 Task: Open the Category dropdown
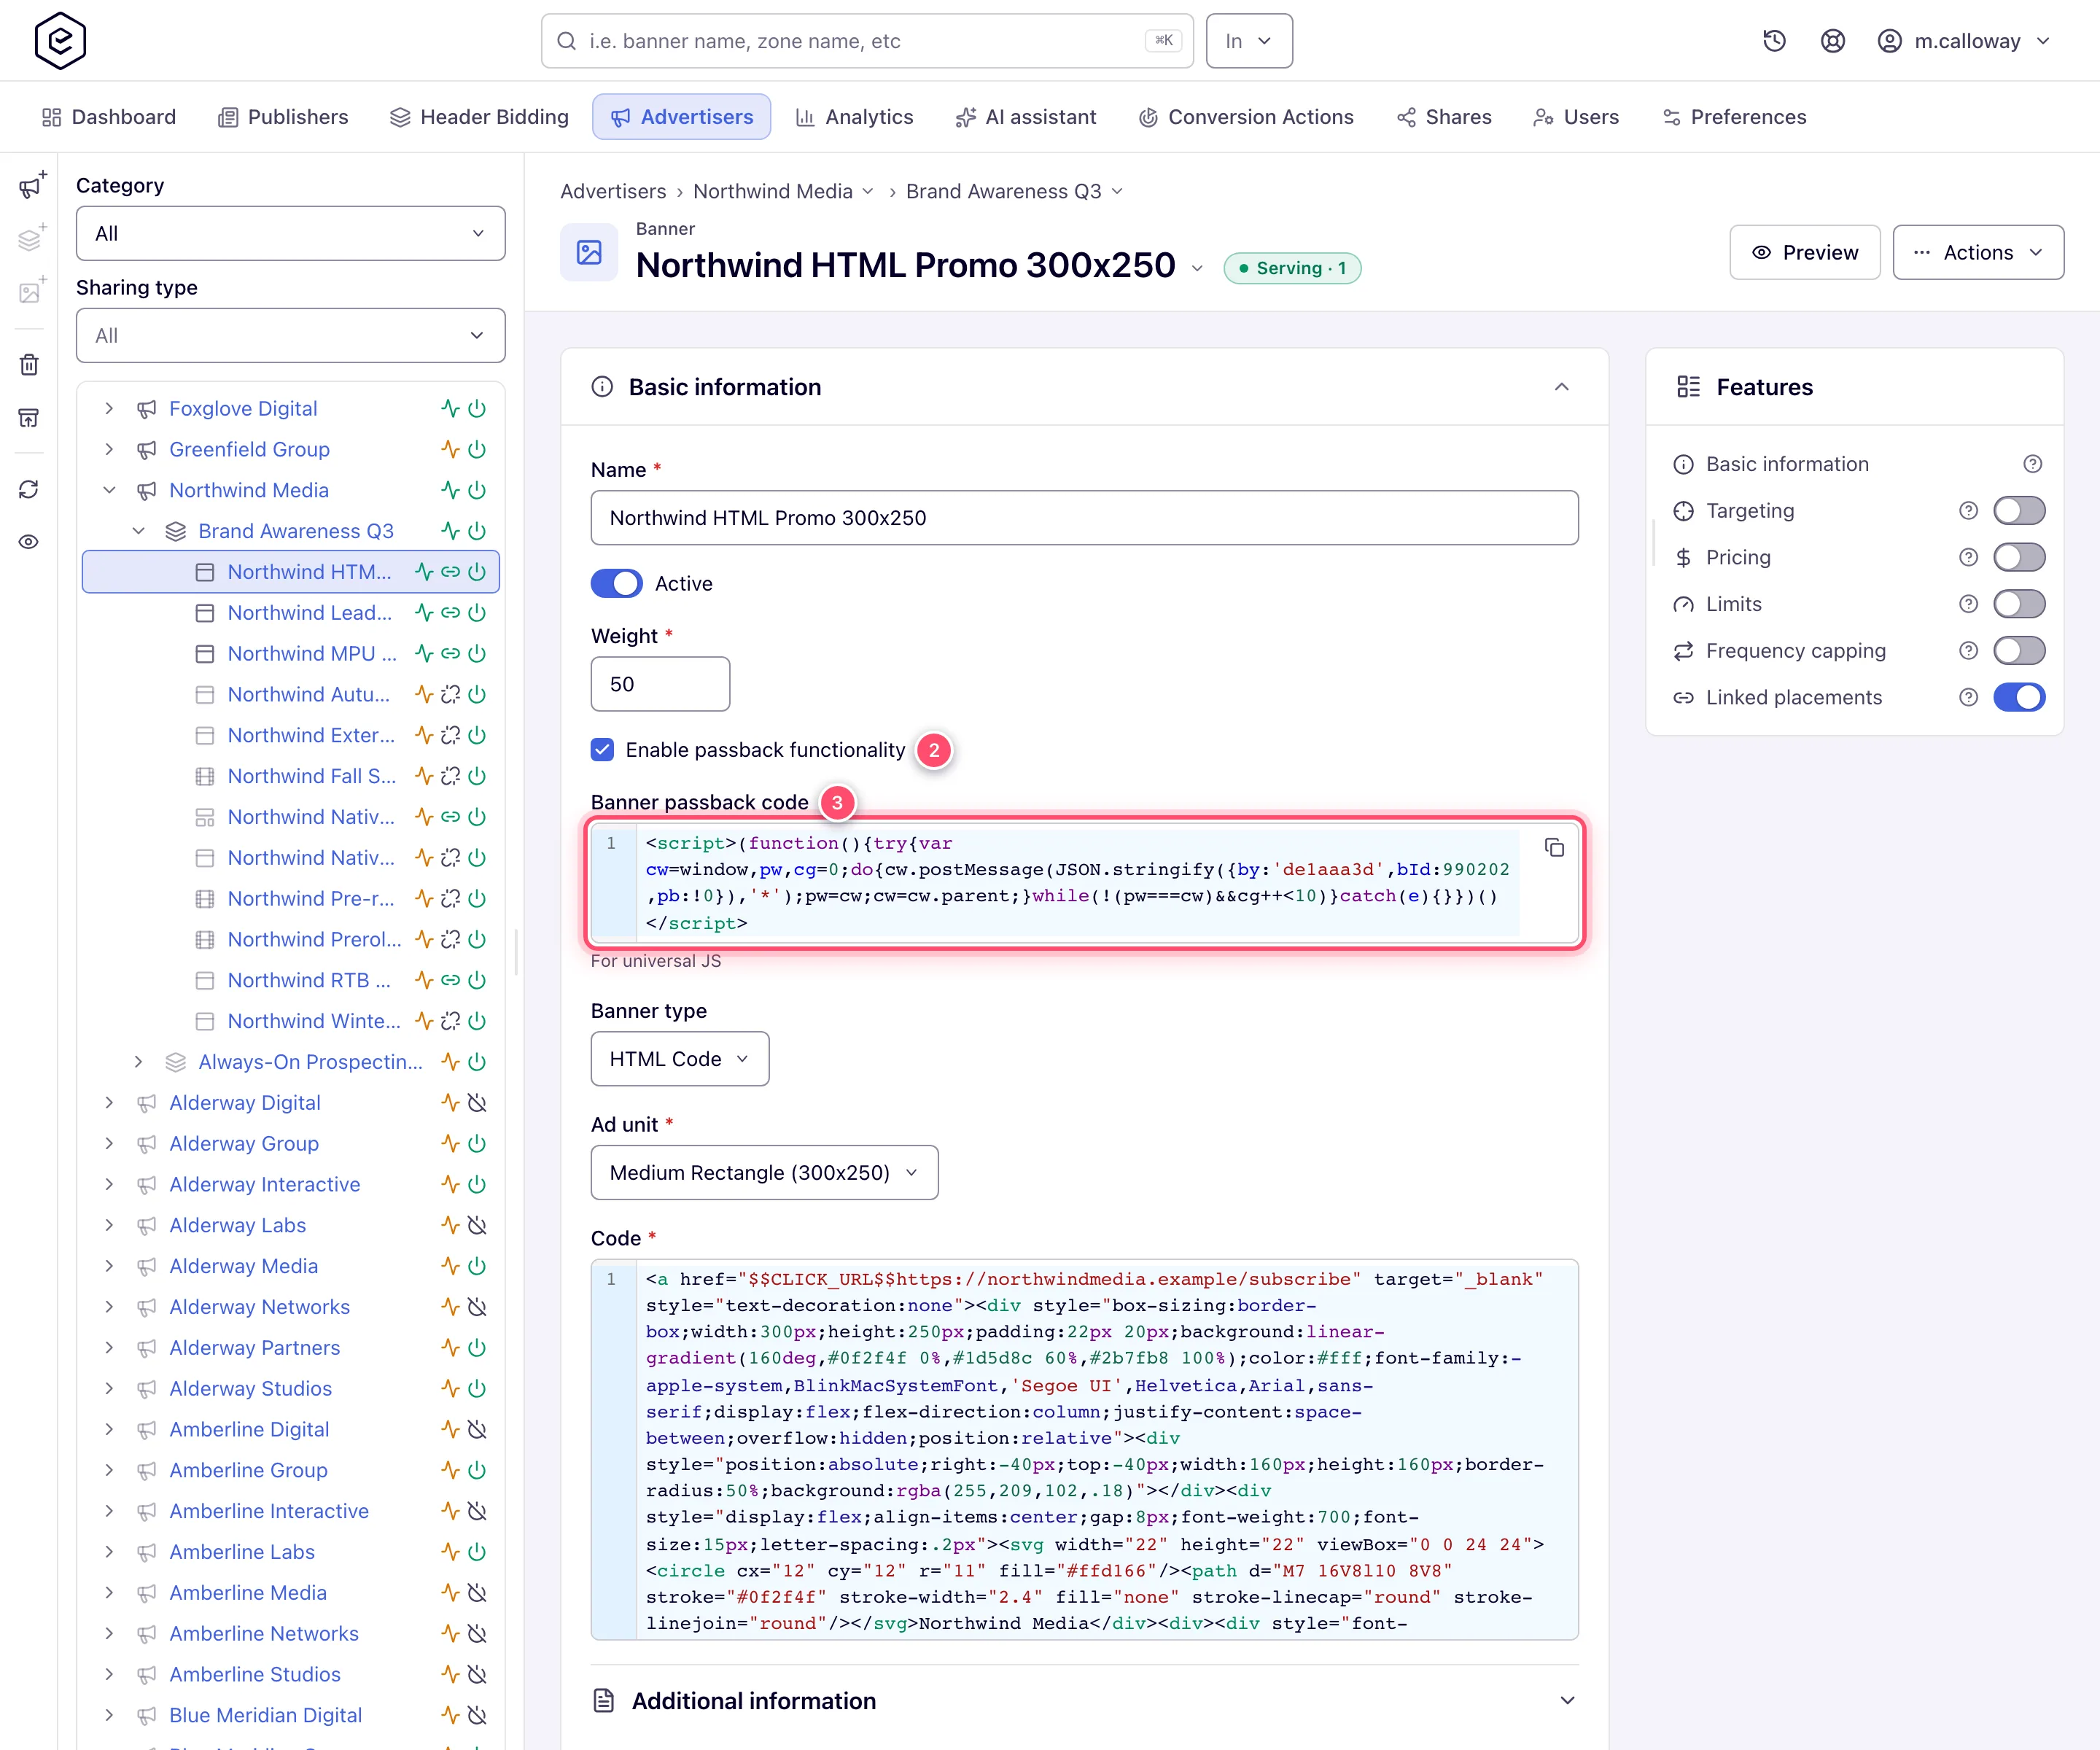click(x=290, y=233)
